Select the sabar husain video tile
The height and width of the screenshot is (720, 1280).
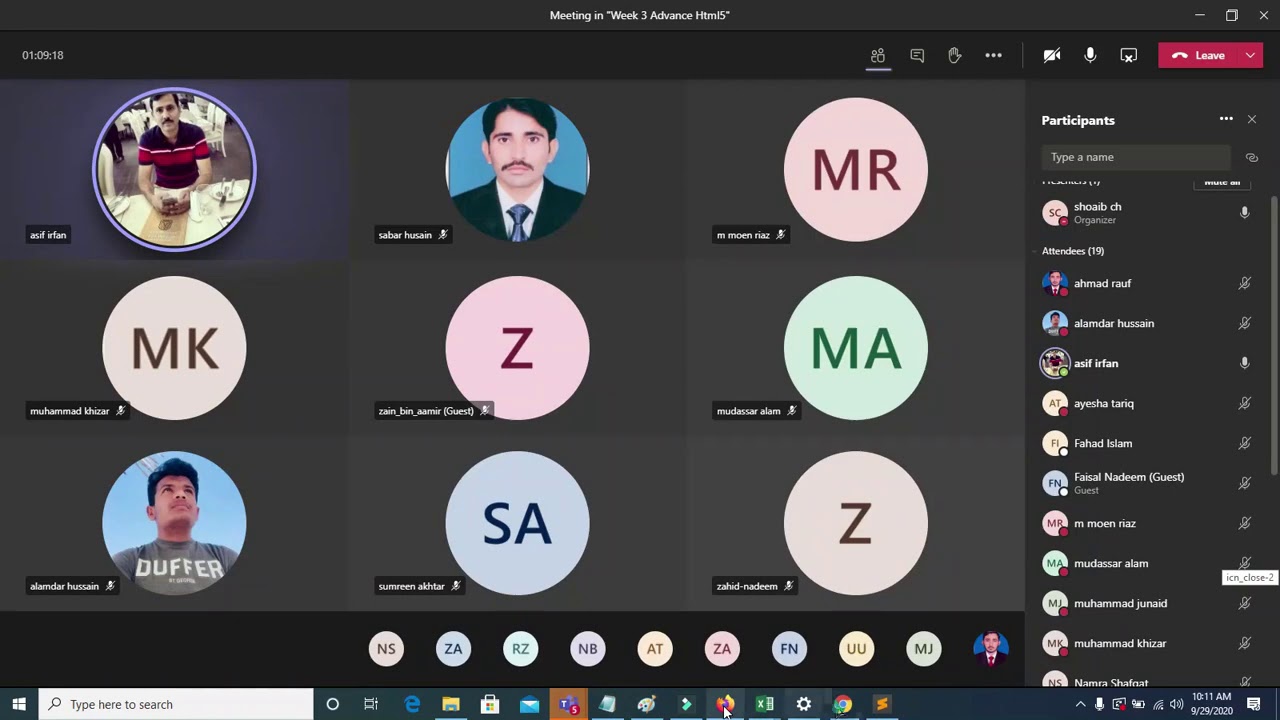[x=517, y=169]
